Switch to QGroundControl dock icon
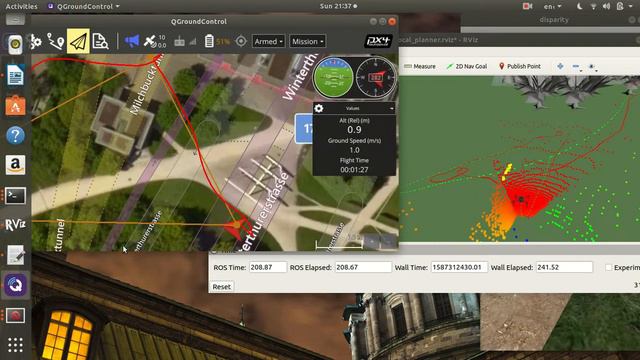 tap(15, 284)
